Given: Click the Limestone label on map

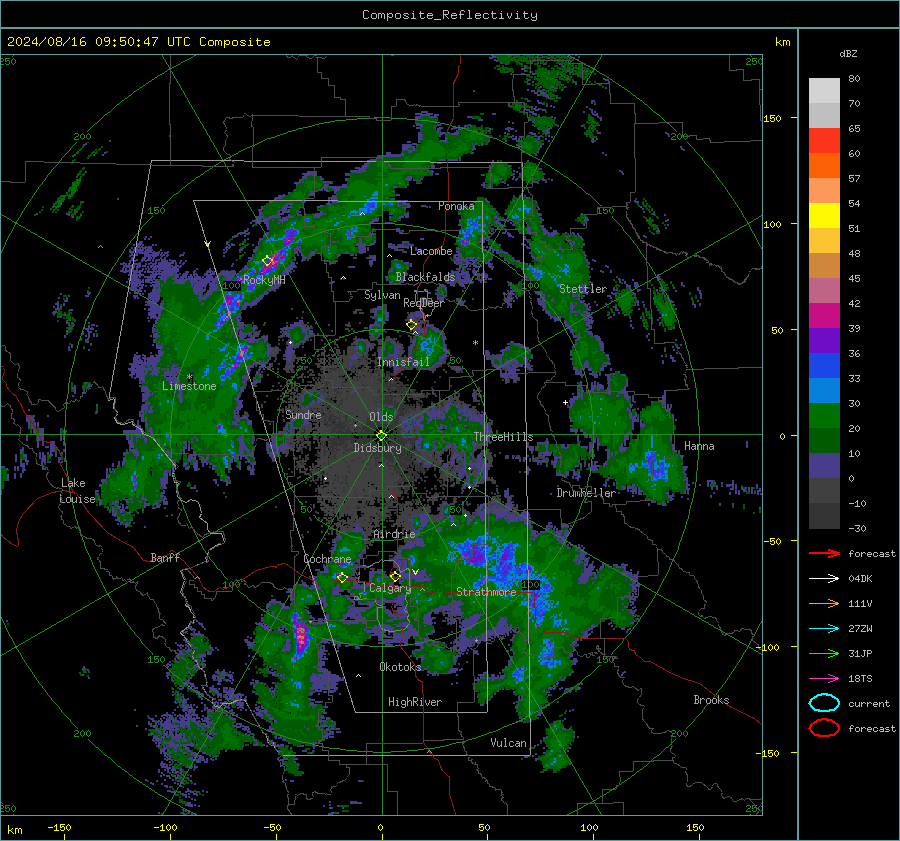Looking at the screenshot, I should pyautogui.click(x=189, y=386).
